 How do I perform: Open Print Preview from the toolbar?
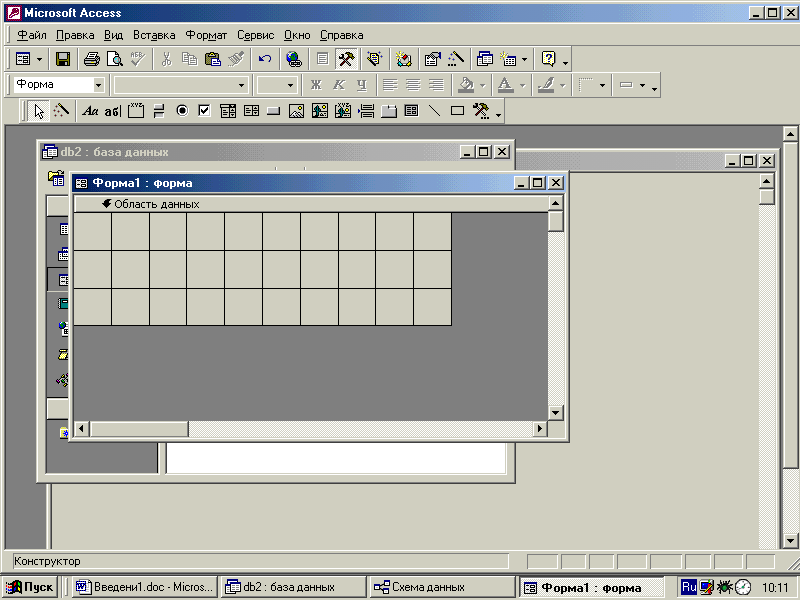click(x=115, y=59)
